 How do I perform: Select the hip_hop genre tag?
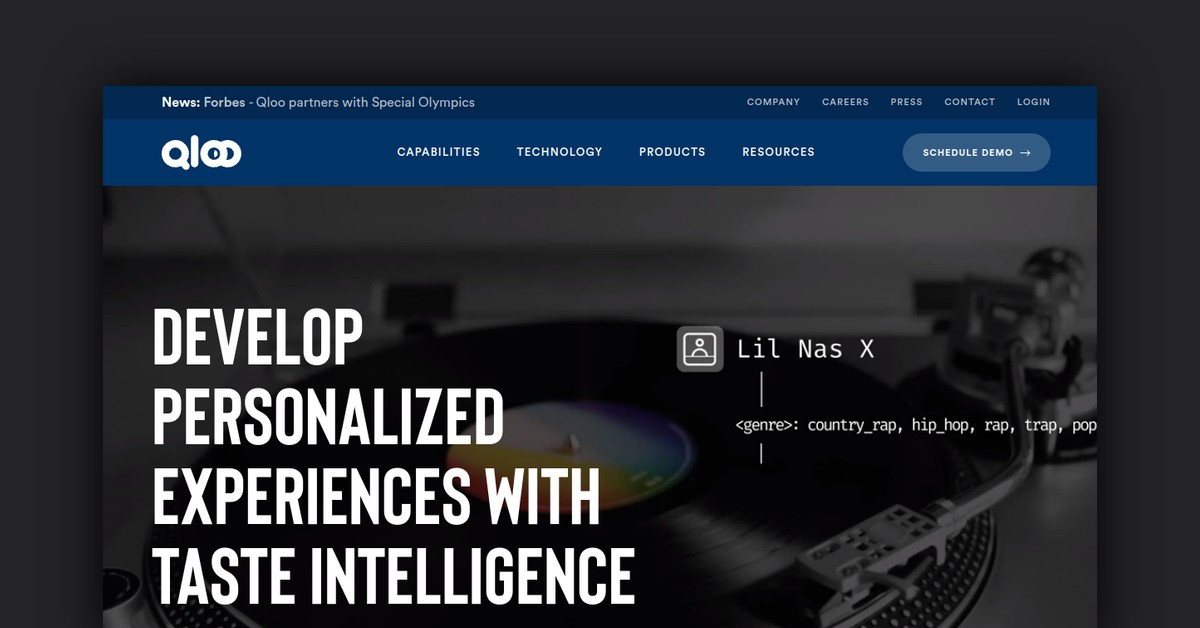tap(940, 425)
